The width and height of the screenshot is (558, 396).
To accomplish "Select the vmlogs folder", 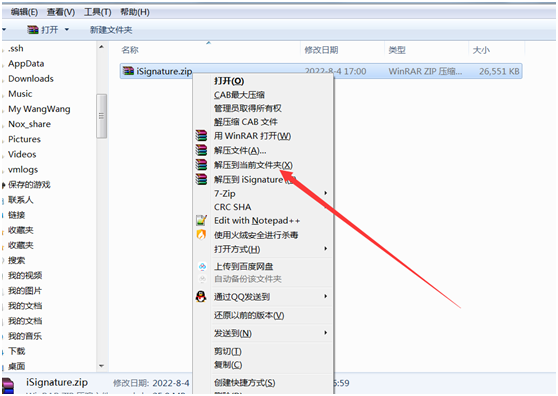I will coord(23,170).
